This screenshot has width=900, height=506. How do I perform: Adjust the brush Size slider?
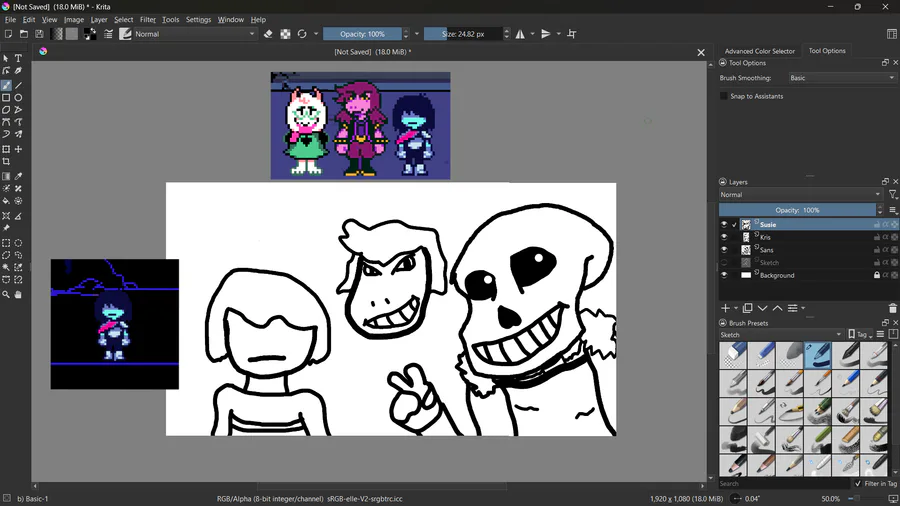tap(463, 34)
